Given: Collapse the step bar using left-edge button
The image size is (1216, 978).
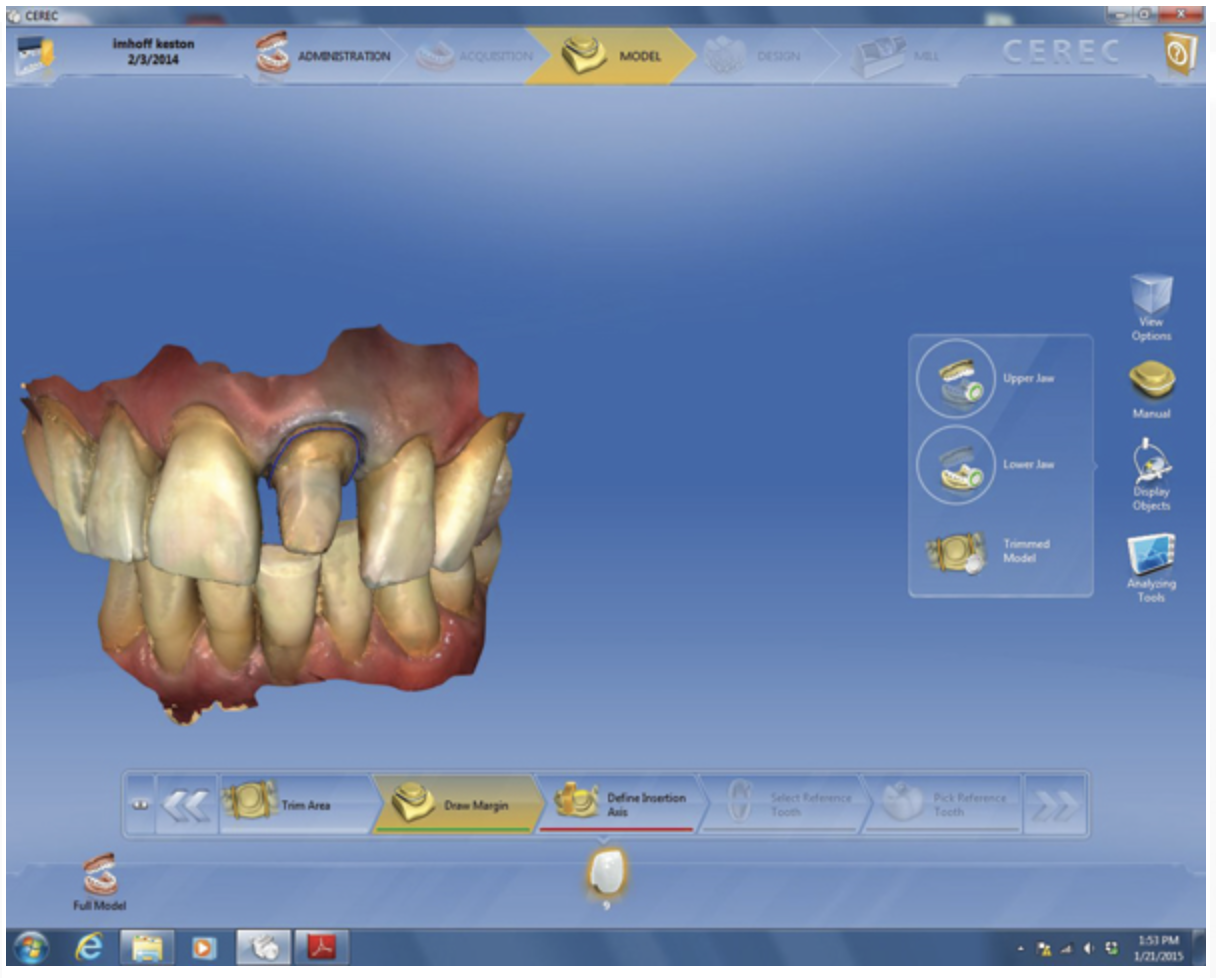Looking at the screenshot, I should tap(139, 805).
